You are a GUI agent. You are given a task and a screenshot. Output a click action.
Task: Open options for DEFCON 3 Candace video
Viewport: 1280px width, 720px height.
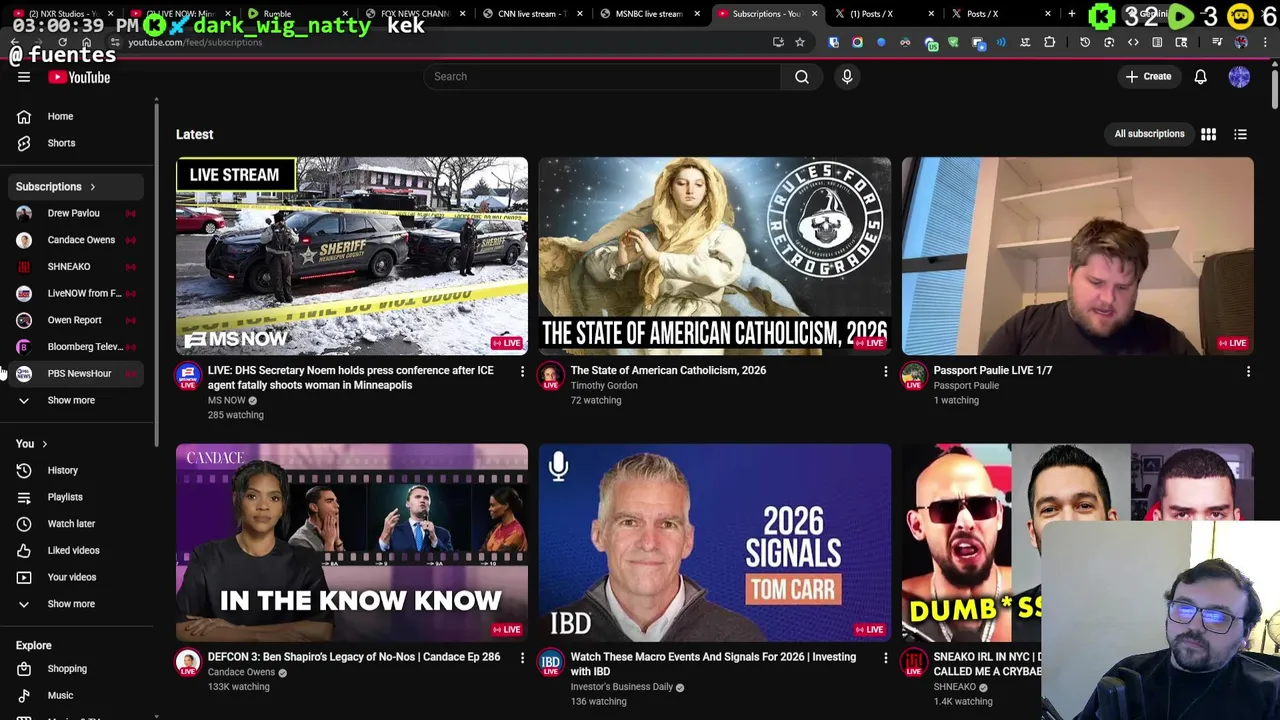(522, 658)
